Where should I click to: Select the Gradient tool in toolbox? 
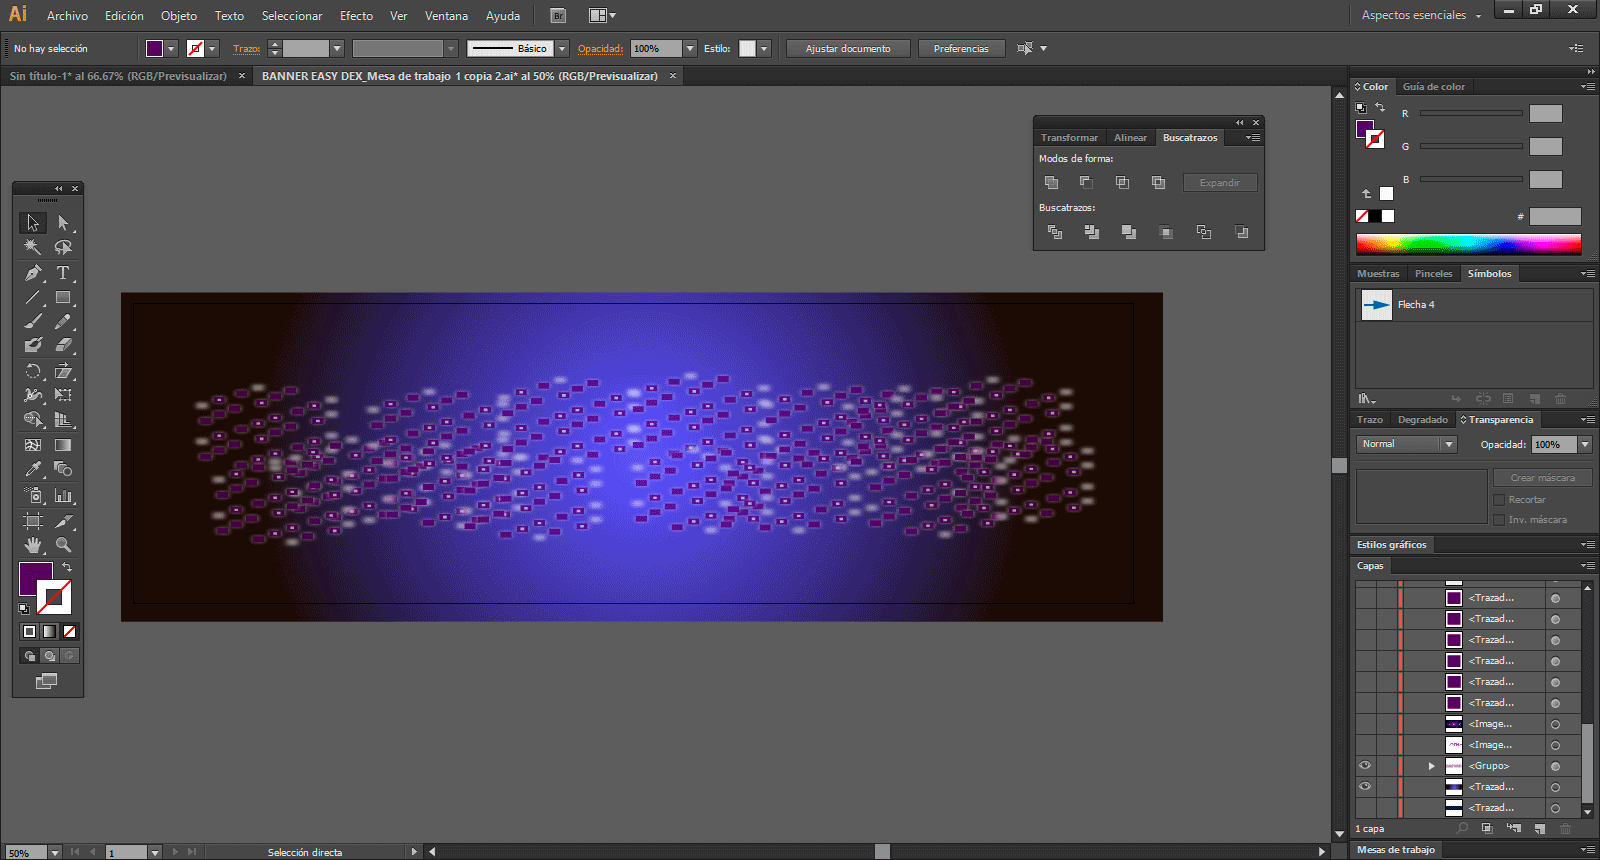coord(63,445)
